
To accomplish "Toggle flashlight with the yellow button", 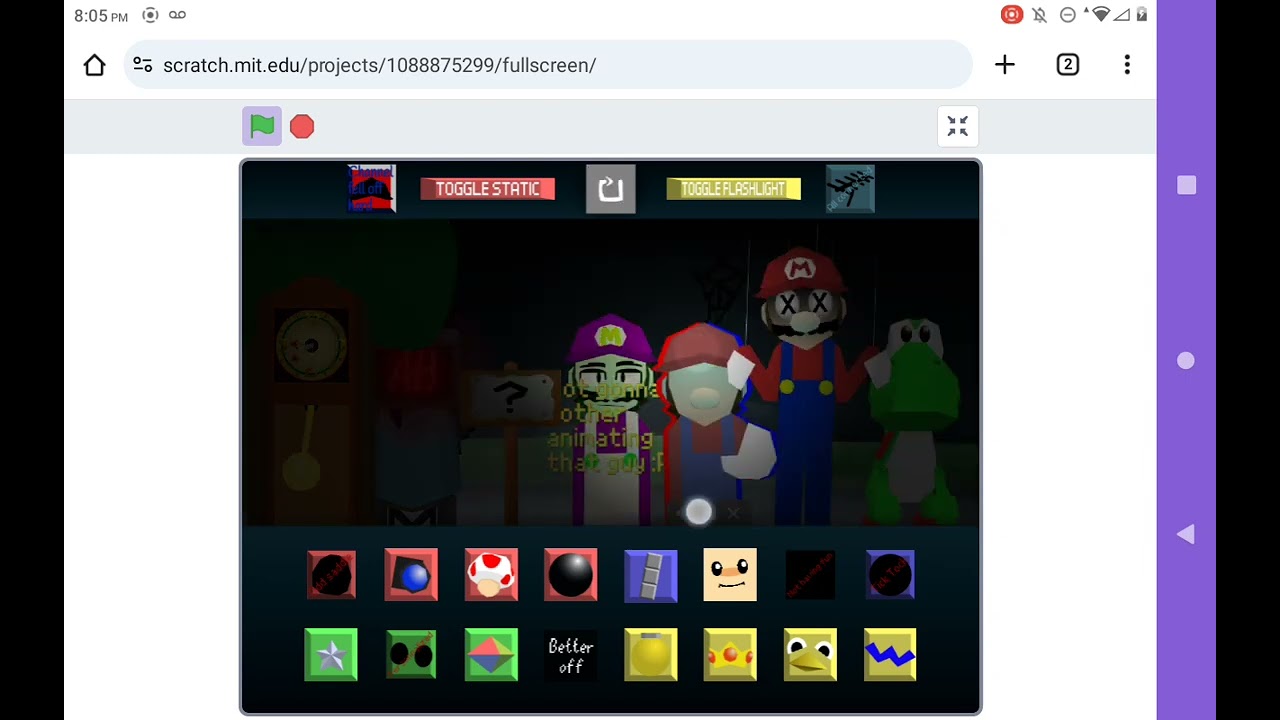I will [x=733, y=189].
